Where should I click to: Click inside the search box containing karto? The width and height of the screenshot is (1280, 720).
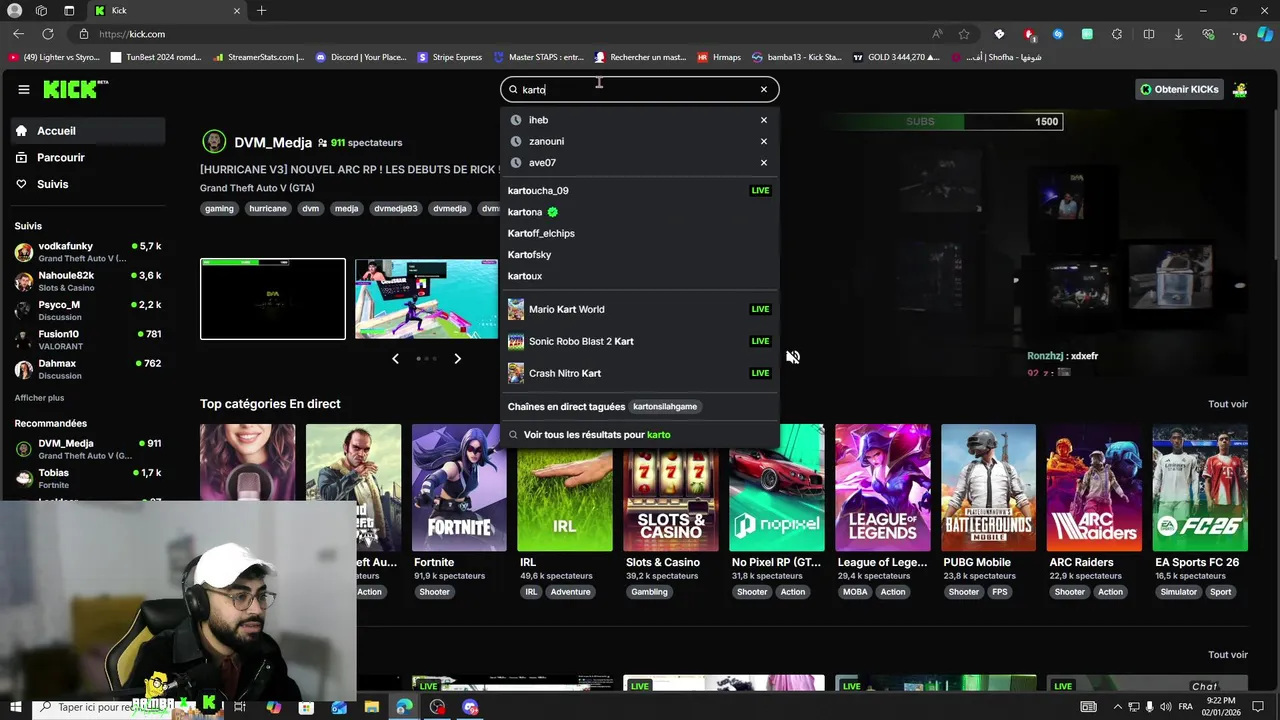(x=640, y=89)
